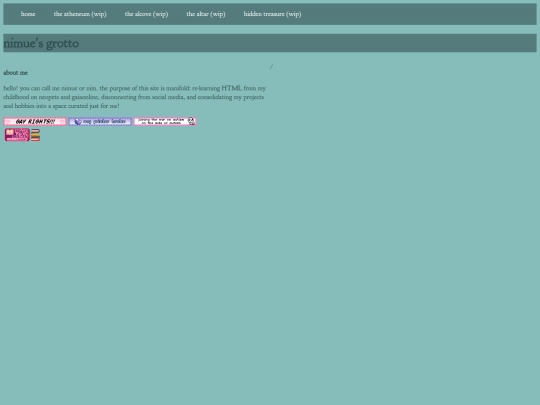Click the purple heart blinkie banner
The image size is (540, 405).
[x=100, y=122]
